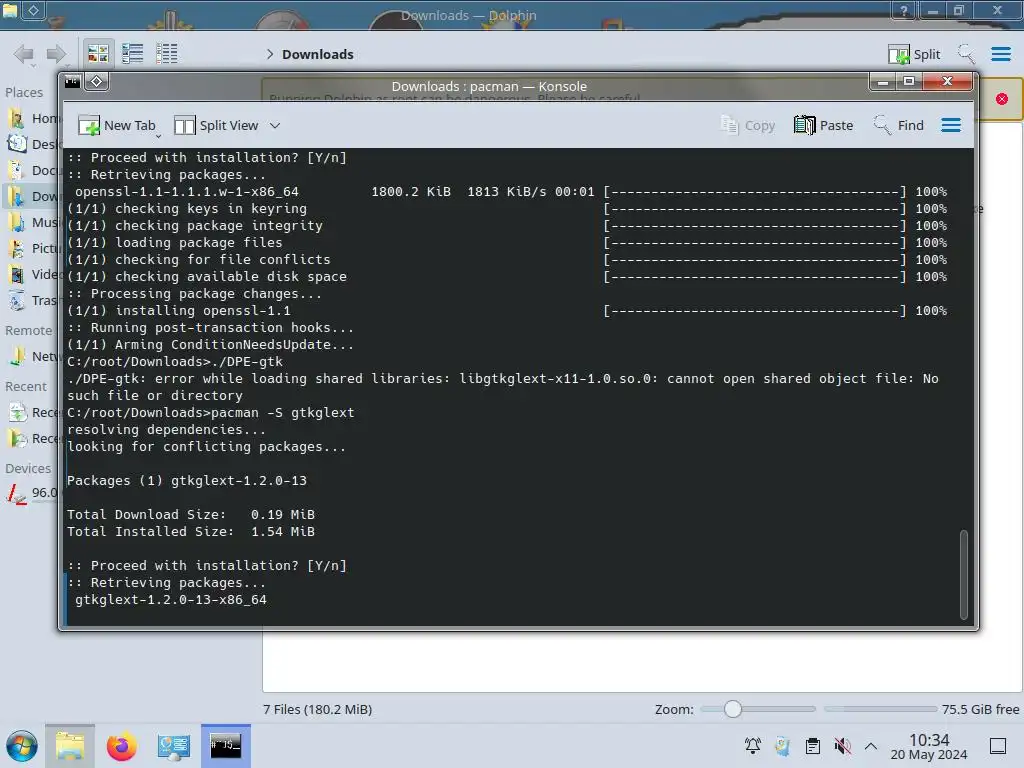Click the Show Desktop taskbar button
The image size is (1024, 768).
[x=998, y=746]
